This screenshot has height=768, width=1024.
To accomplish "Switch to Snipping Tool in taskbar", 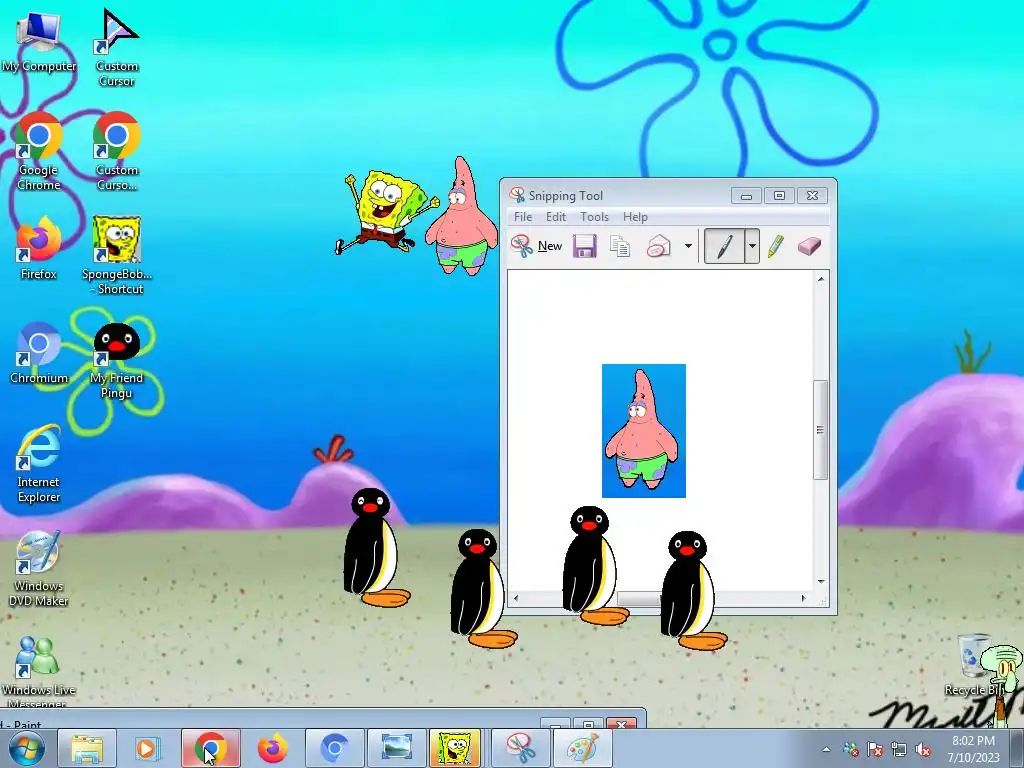I will pyautogui.click(x=521, y=748).
